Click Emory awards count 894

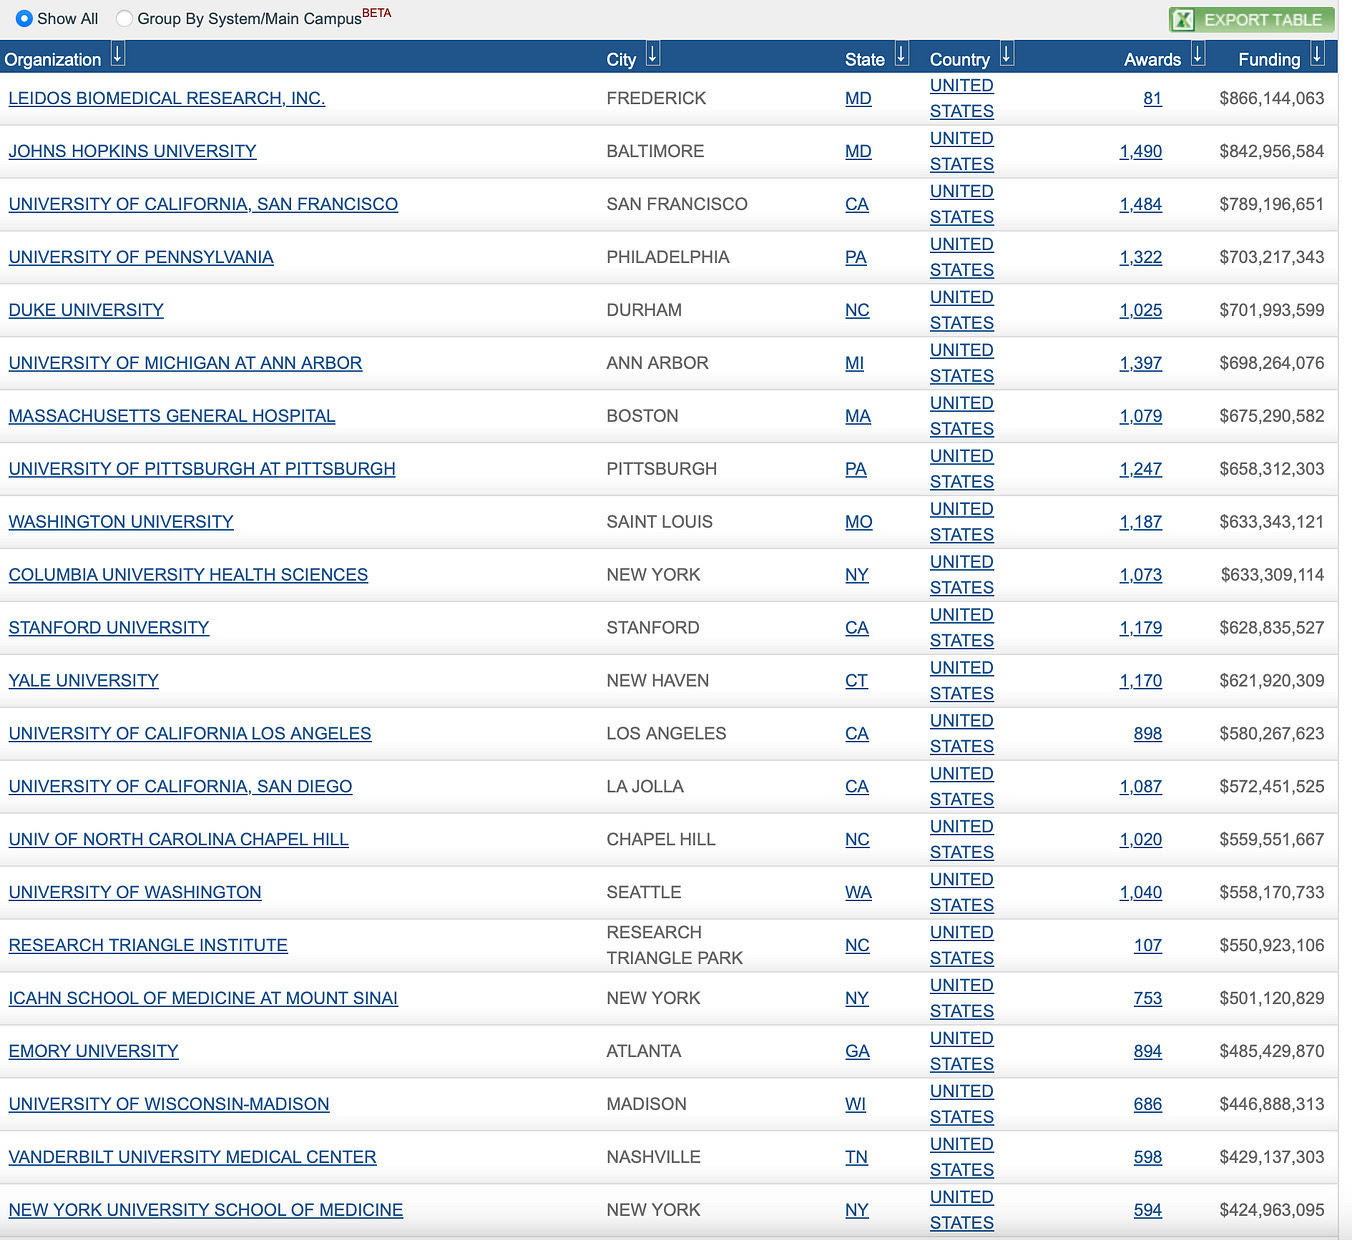(x=1148, y=1052)
